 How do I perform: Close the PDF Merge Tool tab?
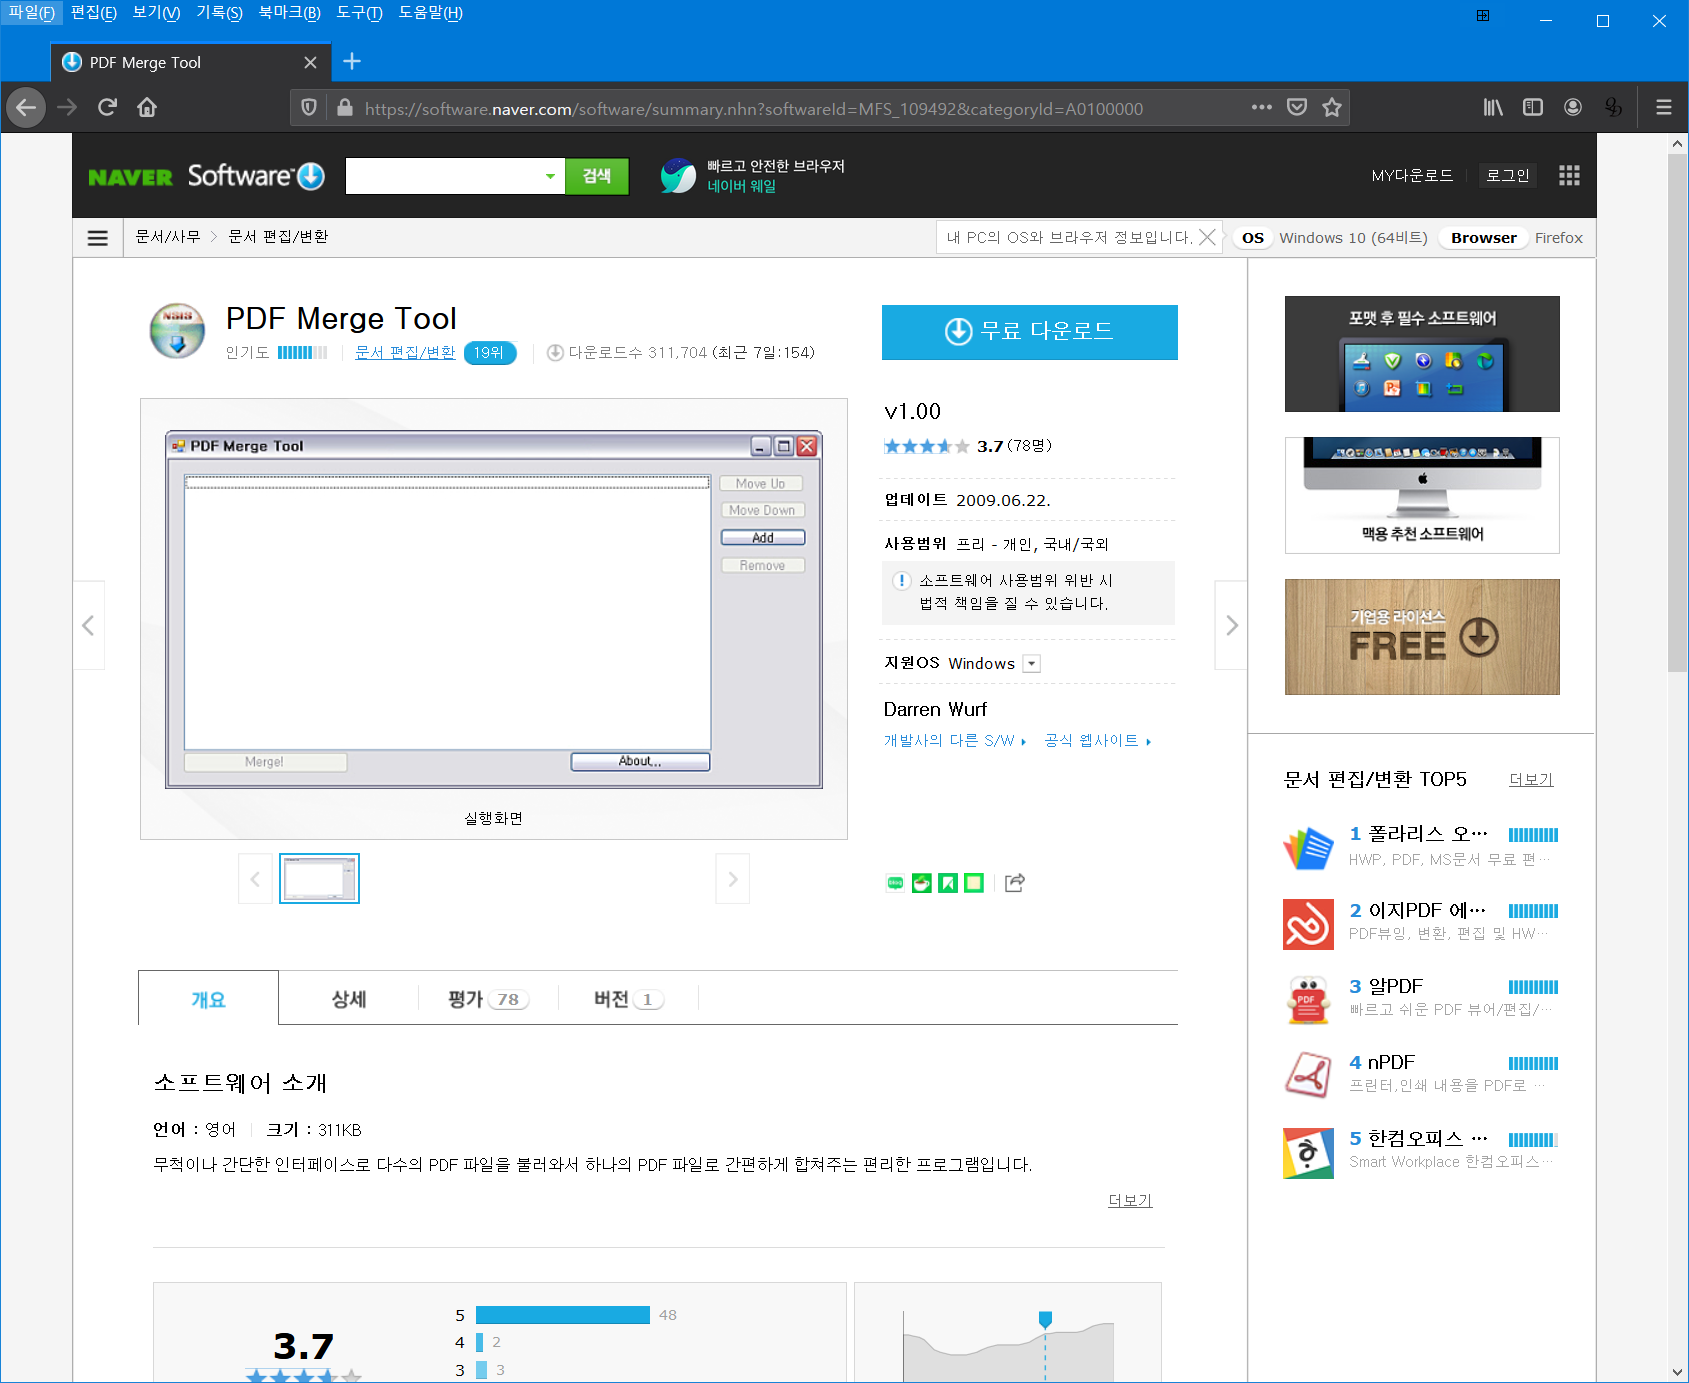(x=310, y=62)
